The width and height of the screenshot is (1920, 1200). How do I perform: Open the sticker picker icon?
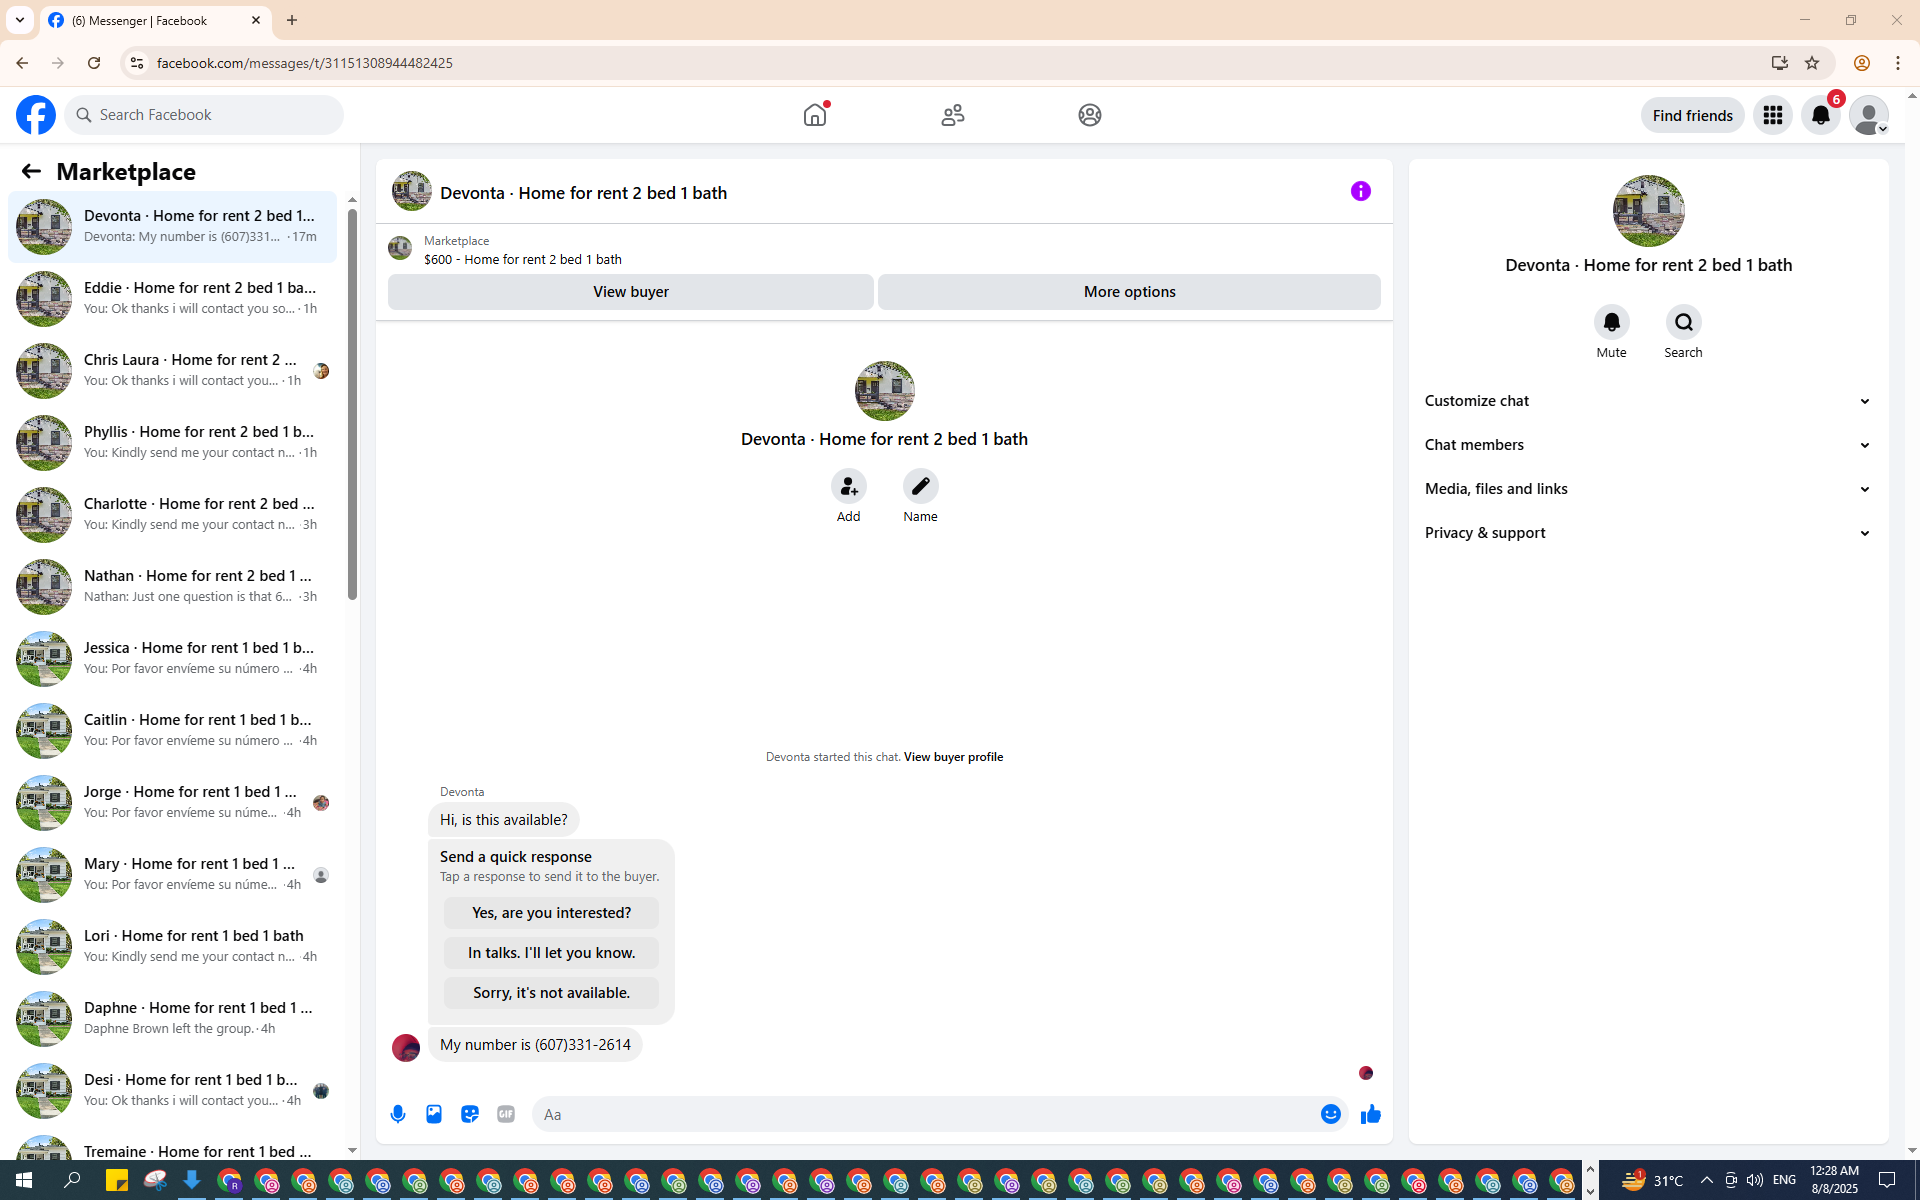[x=470, y=1114]
